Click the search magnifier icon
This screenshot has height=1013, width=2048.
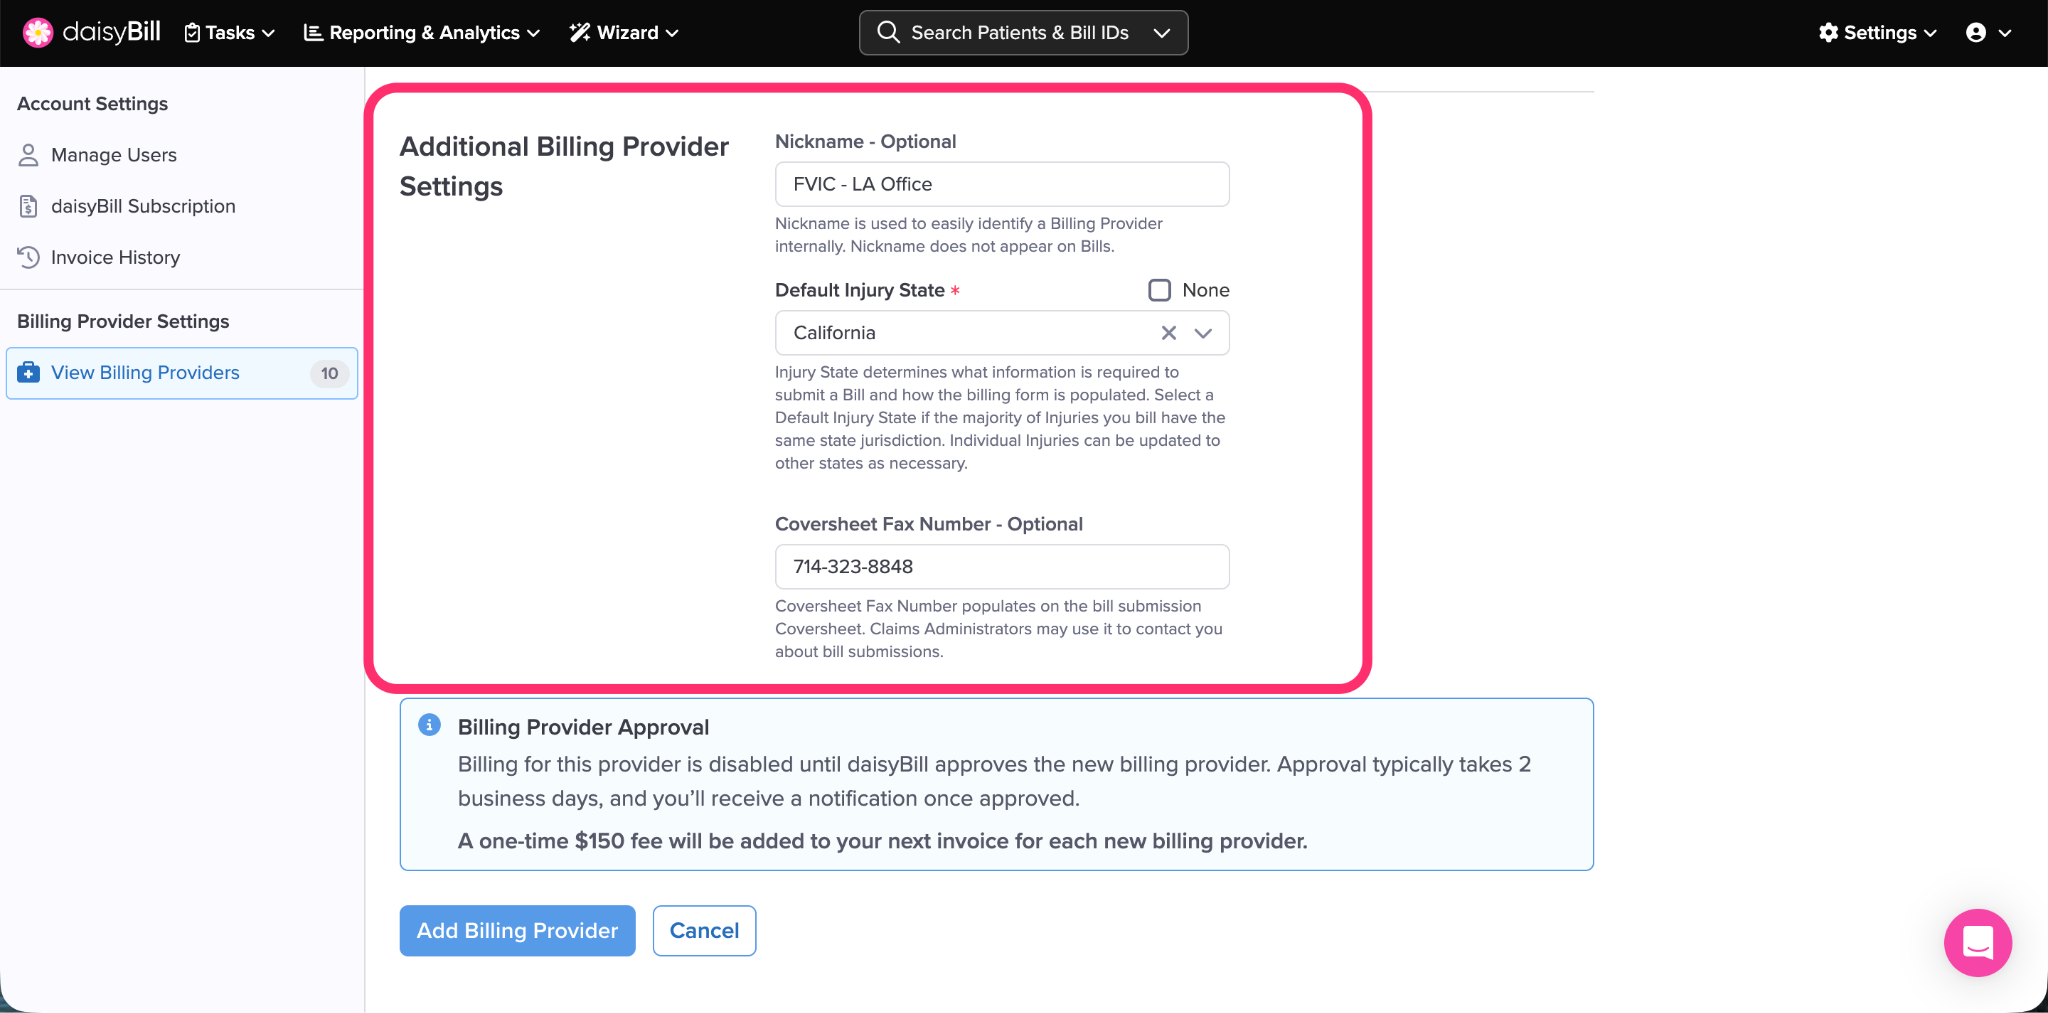pyautogui.click(x=888, y=33)
